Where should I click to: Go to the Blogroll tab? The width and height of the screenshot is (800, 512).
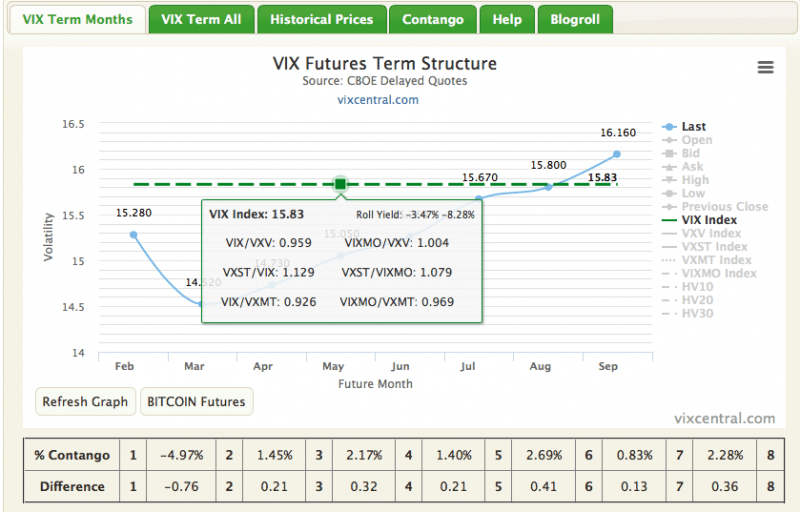[x=575, y=19]
